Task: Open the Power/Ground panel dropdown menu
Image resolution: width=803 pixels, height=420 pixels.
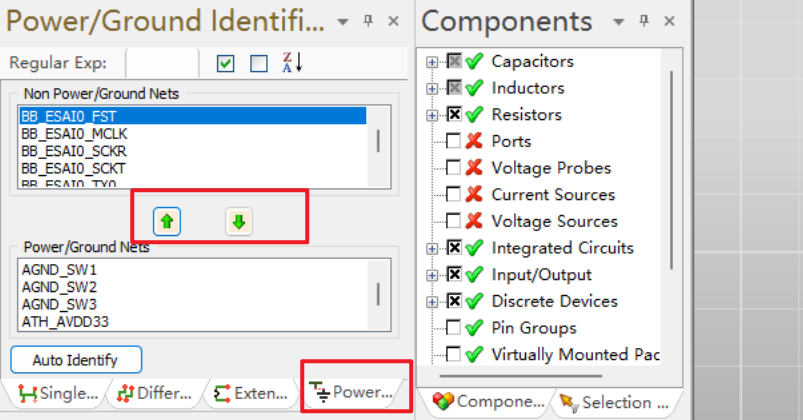Action: [x=343, y=22]
